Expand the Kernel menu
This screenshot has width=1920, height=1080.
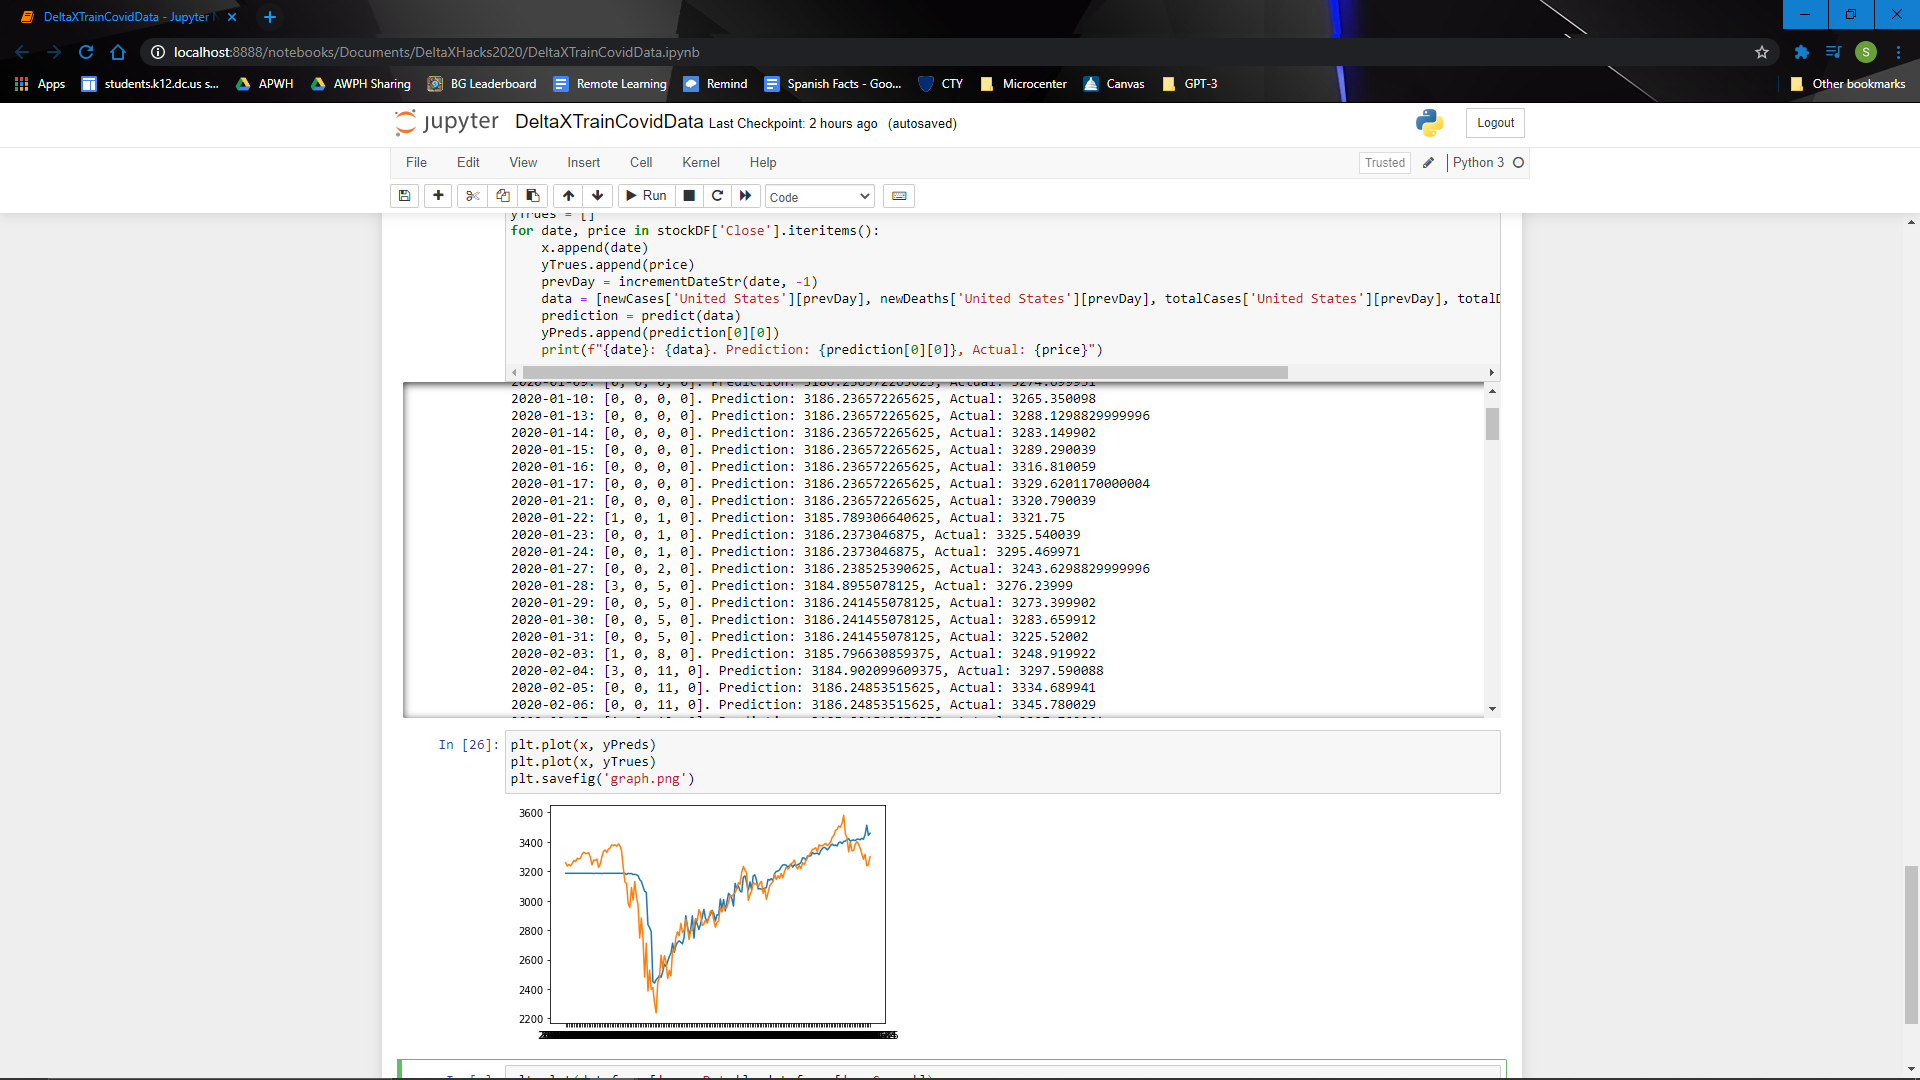pos(700,163)
